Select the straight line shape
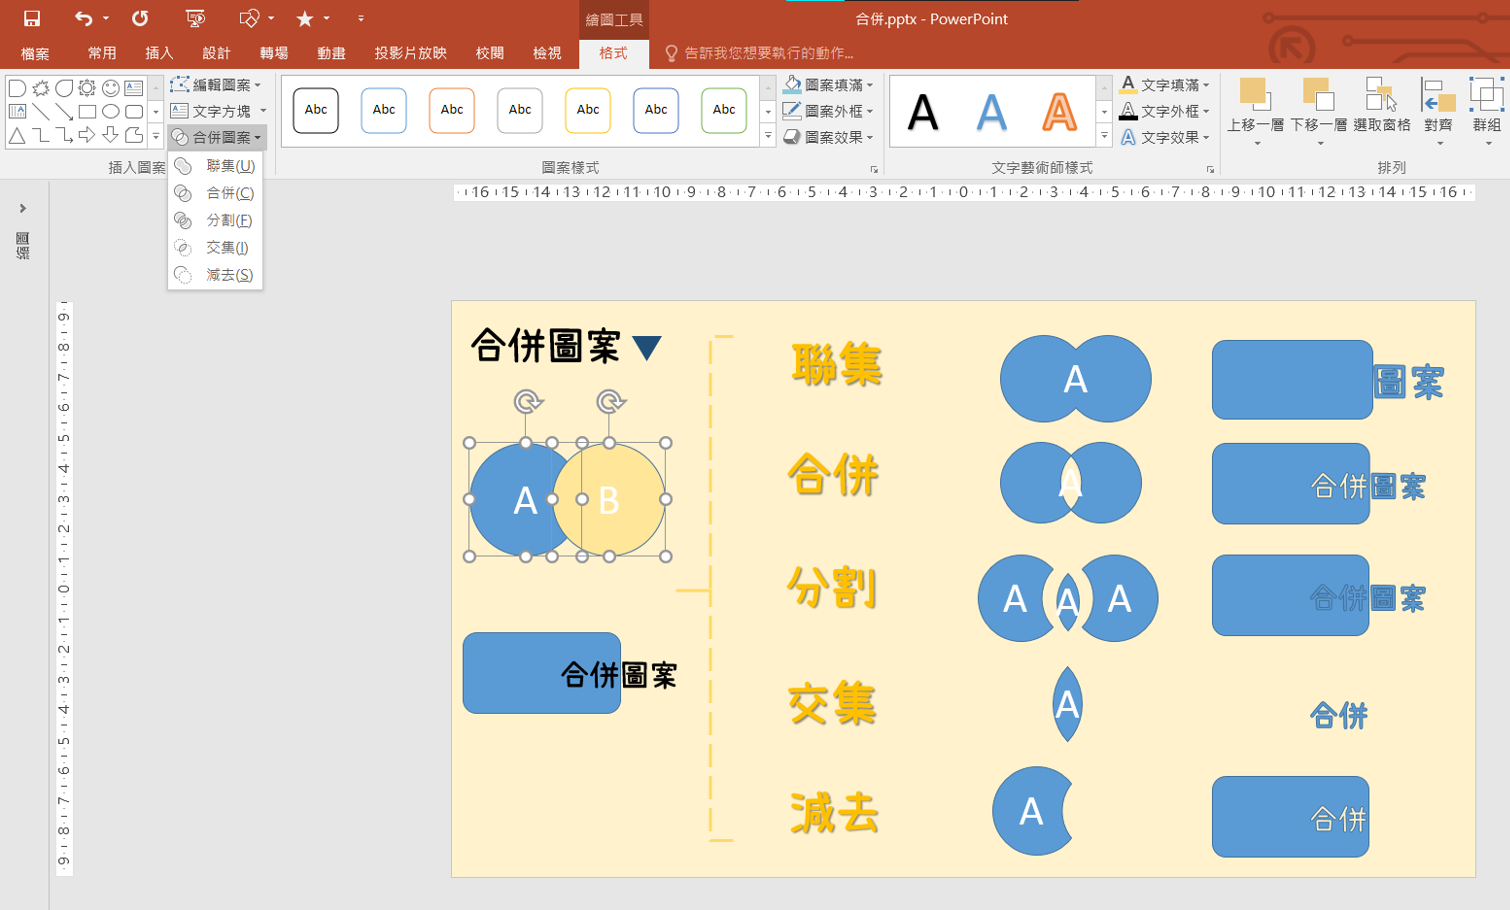Image resolution: width=1510 pixels, height=910 pixels. (x=41, y=111)
